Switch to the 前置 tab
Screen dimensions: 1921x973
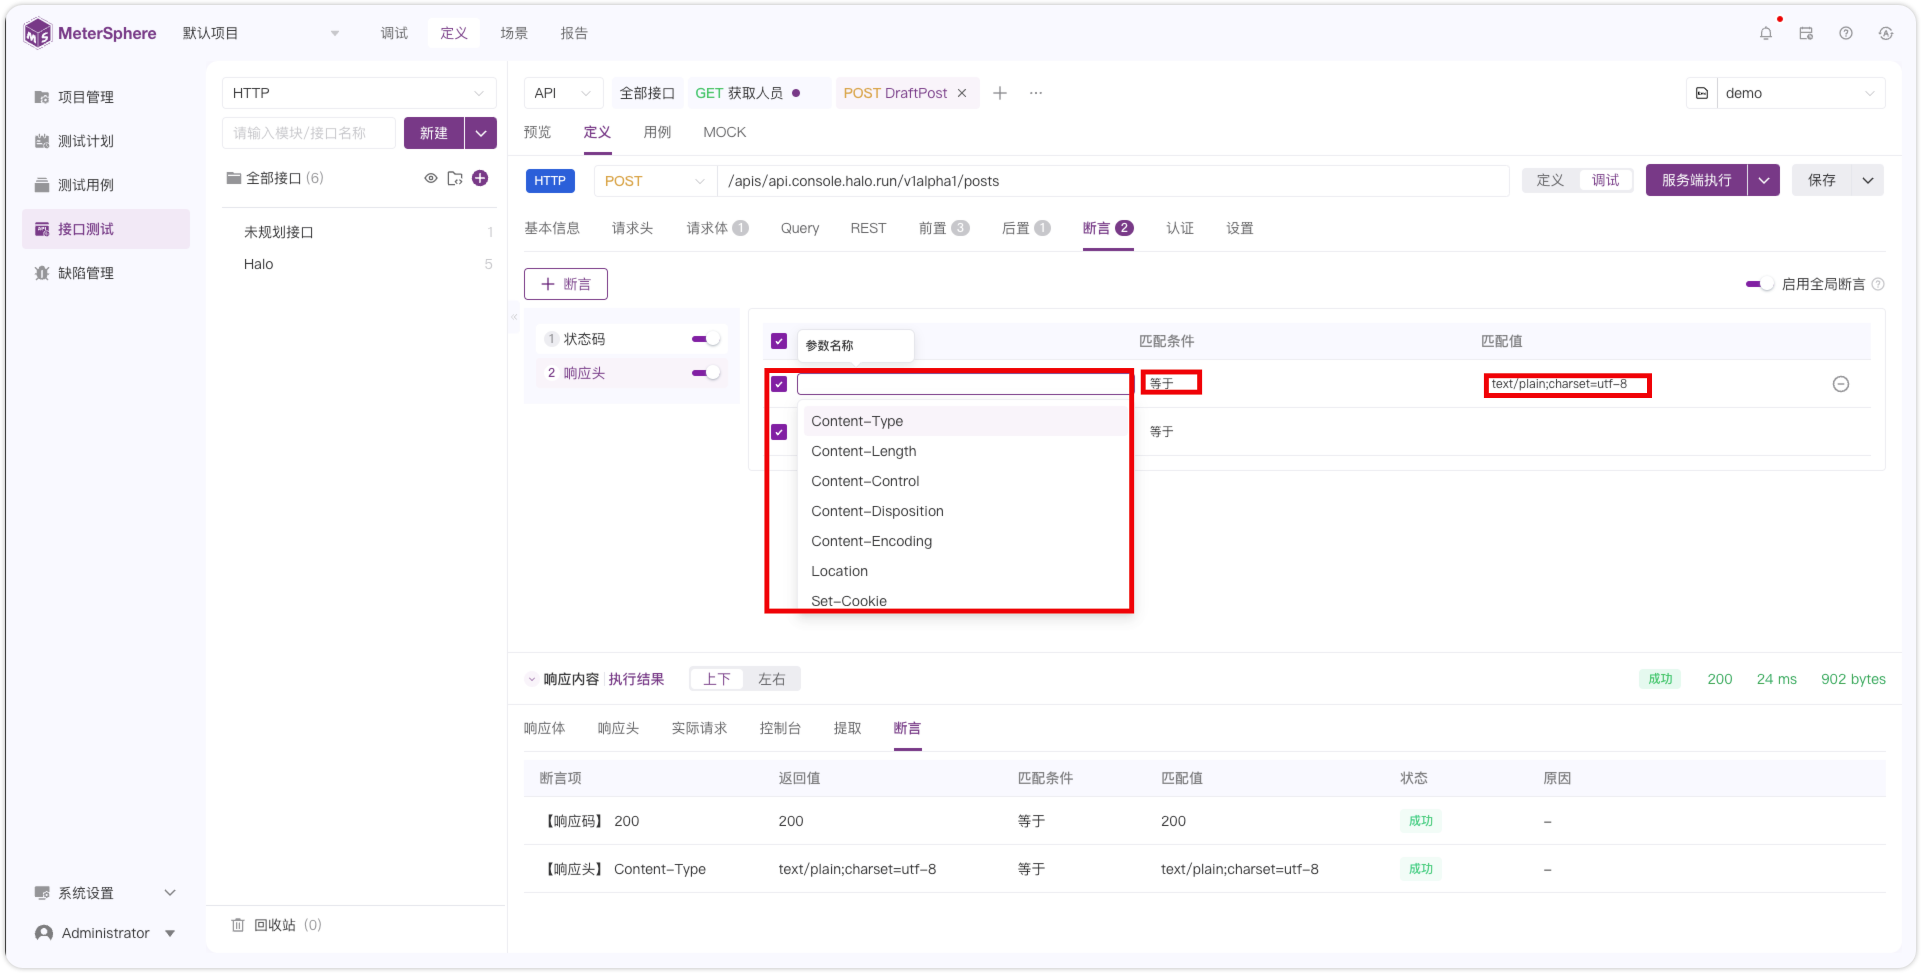pyautogui.click(x=943, y=228)
